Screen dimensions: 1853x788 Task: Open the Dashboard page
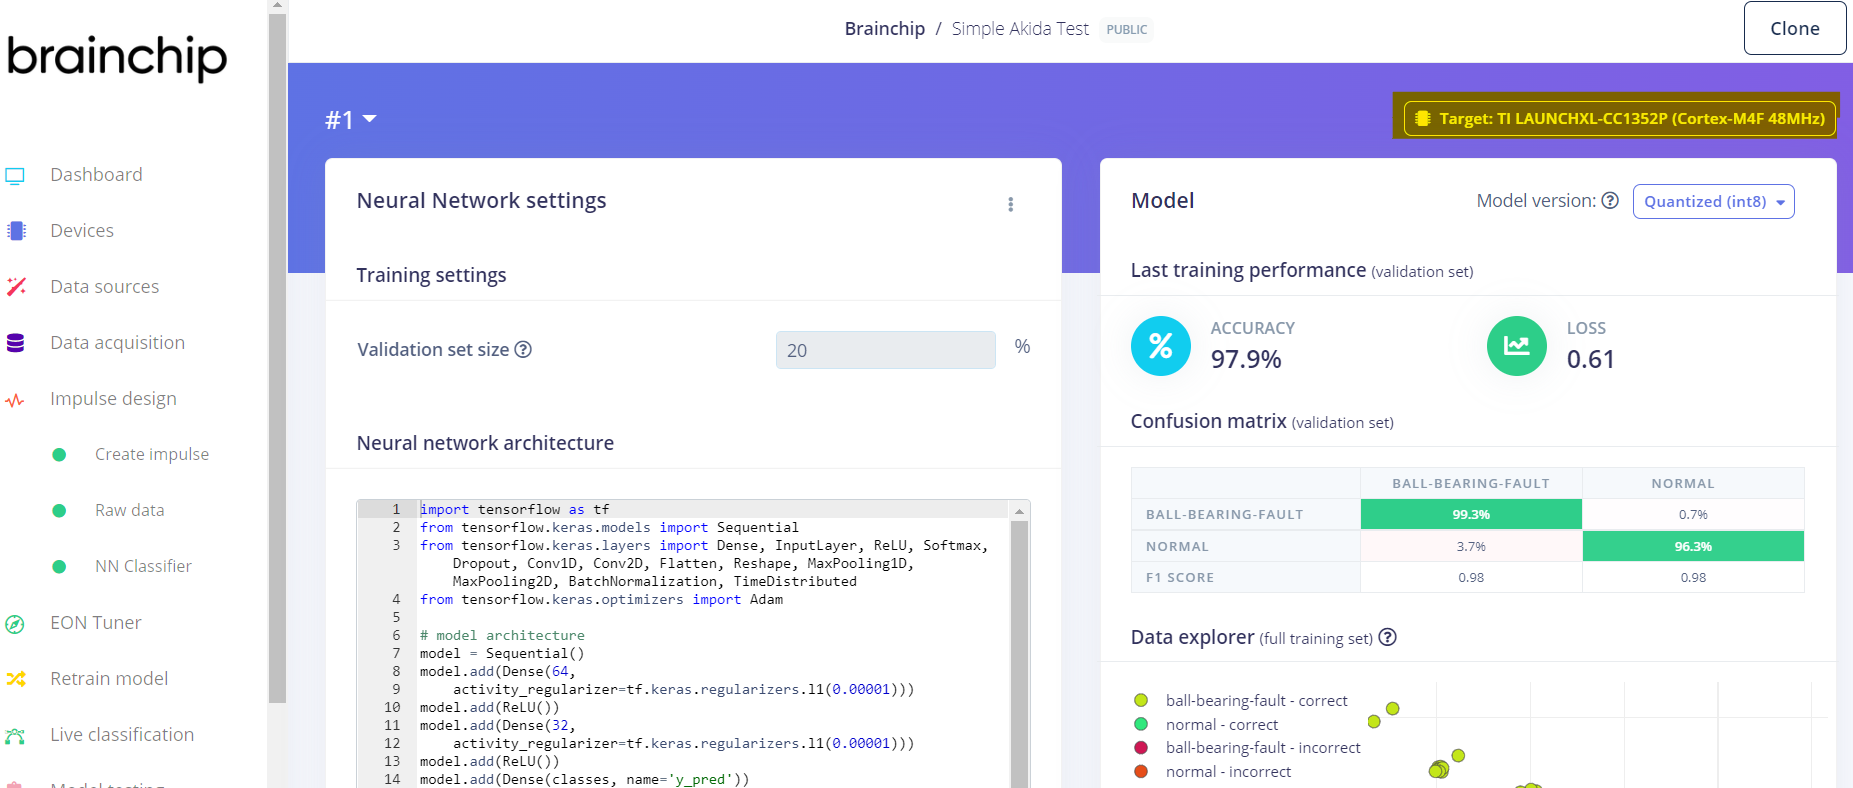(96, 175)
